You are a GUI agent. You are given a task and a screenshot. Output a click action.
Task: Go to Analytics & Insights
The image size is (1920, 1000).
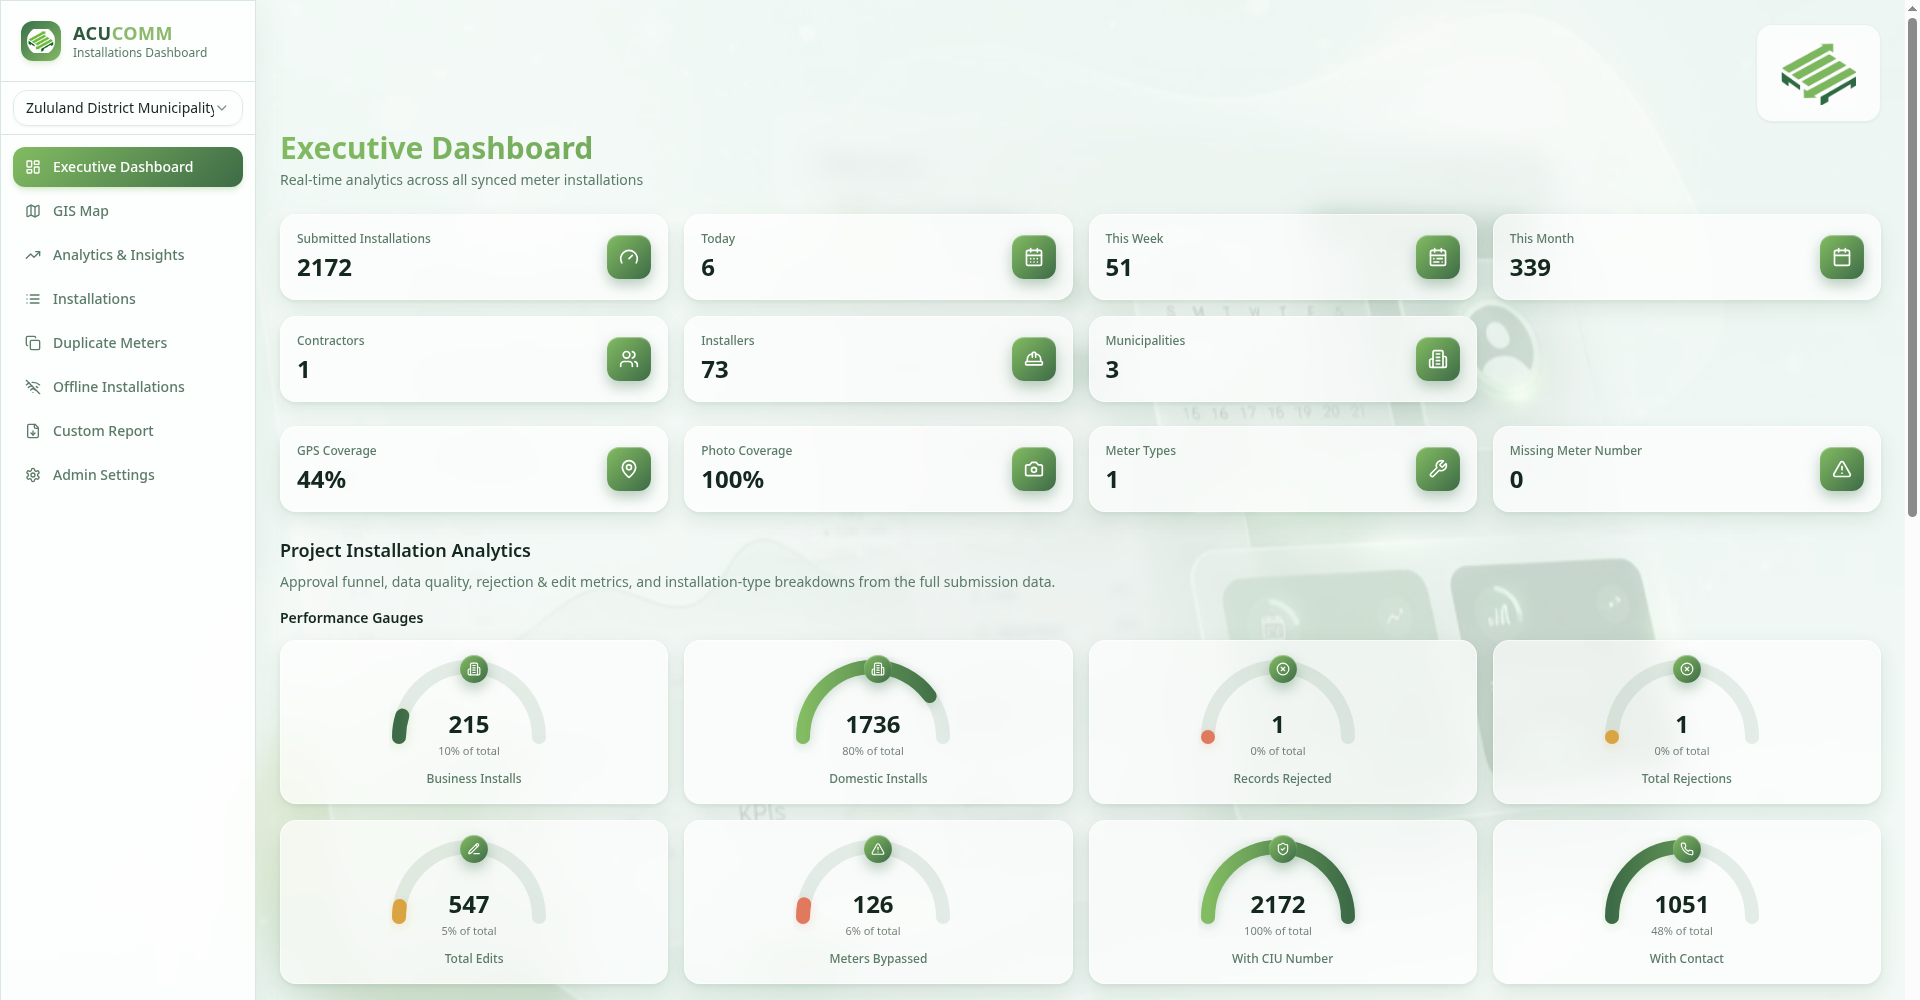(x=128, y=255)
